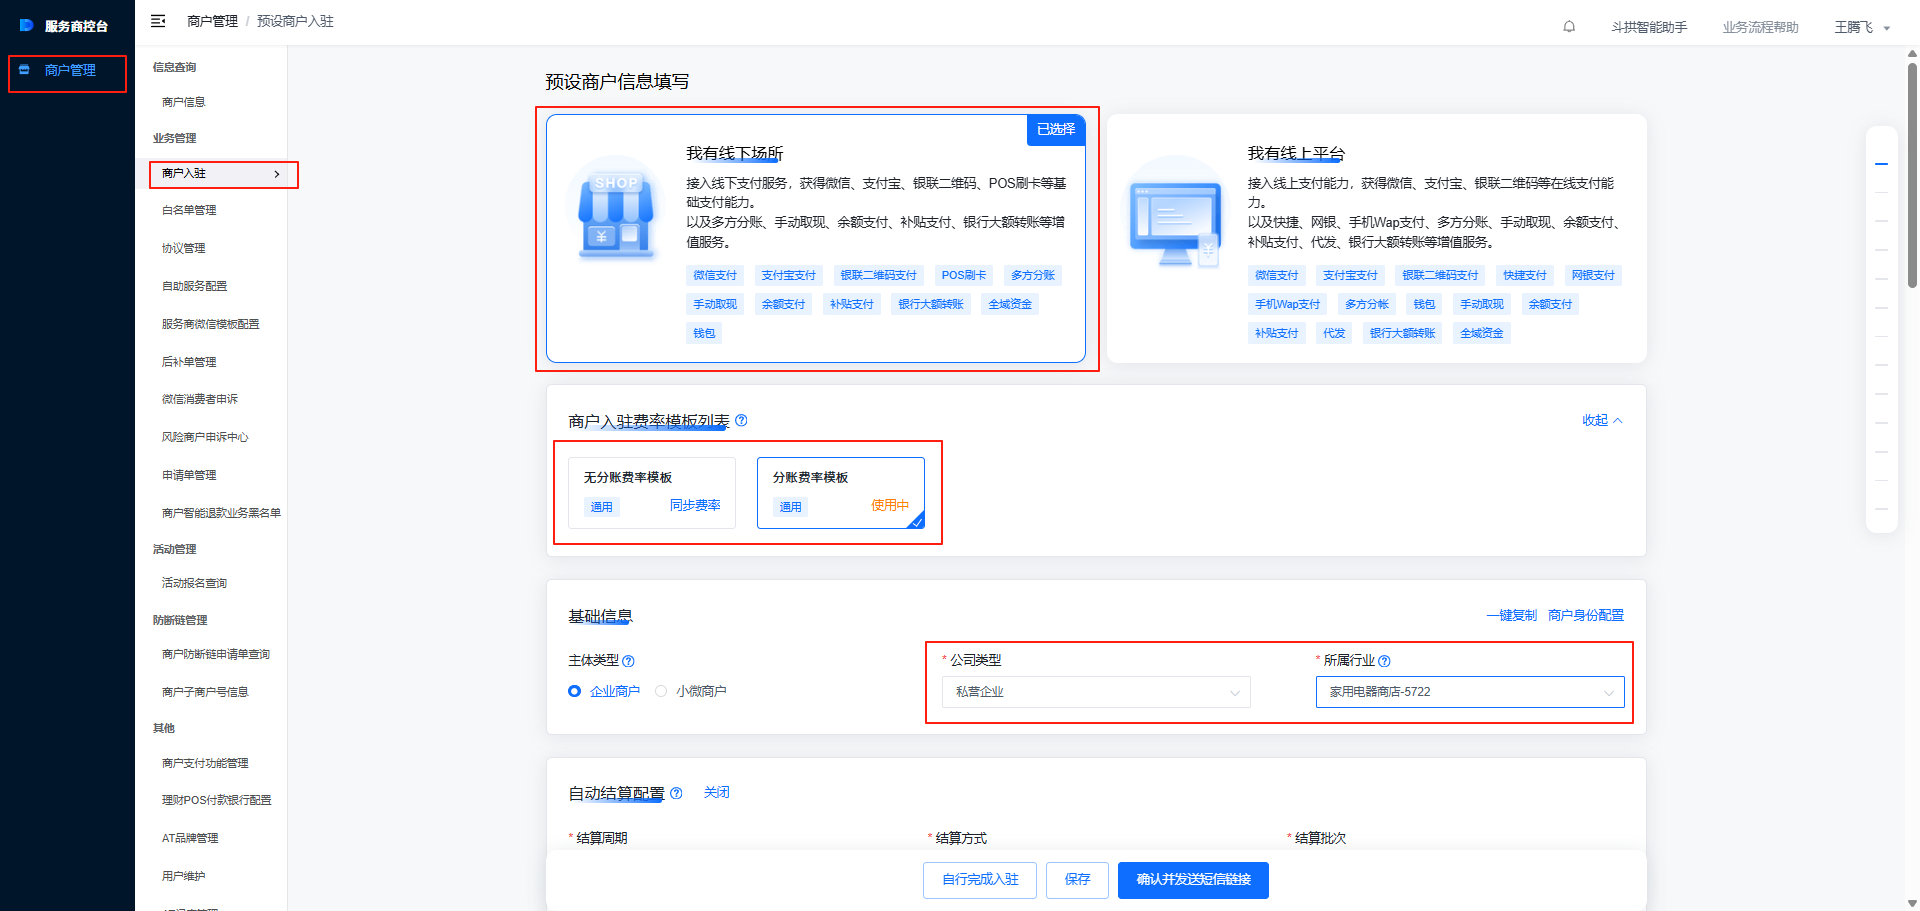This screenshot has width=1920, height=911.
Task: Click the sidebar collapse hamburger icon
Action: tap(158, 21)
